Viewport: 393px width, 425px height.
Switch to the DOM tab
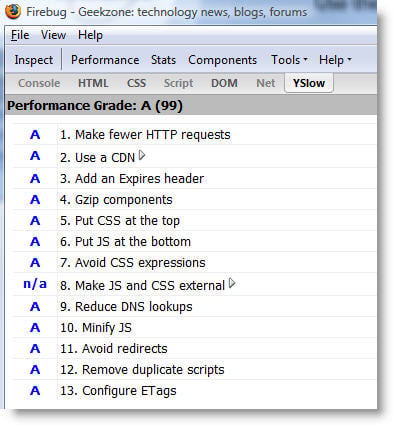coord(224,83)
